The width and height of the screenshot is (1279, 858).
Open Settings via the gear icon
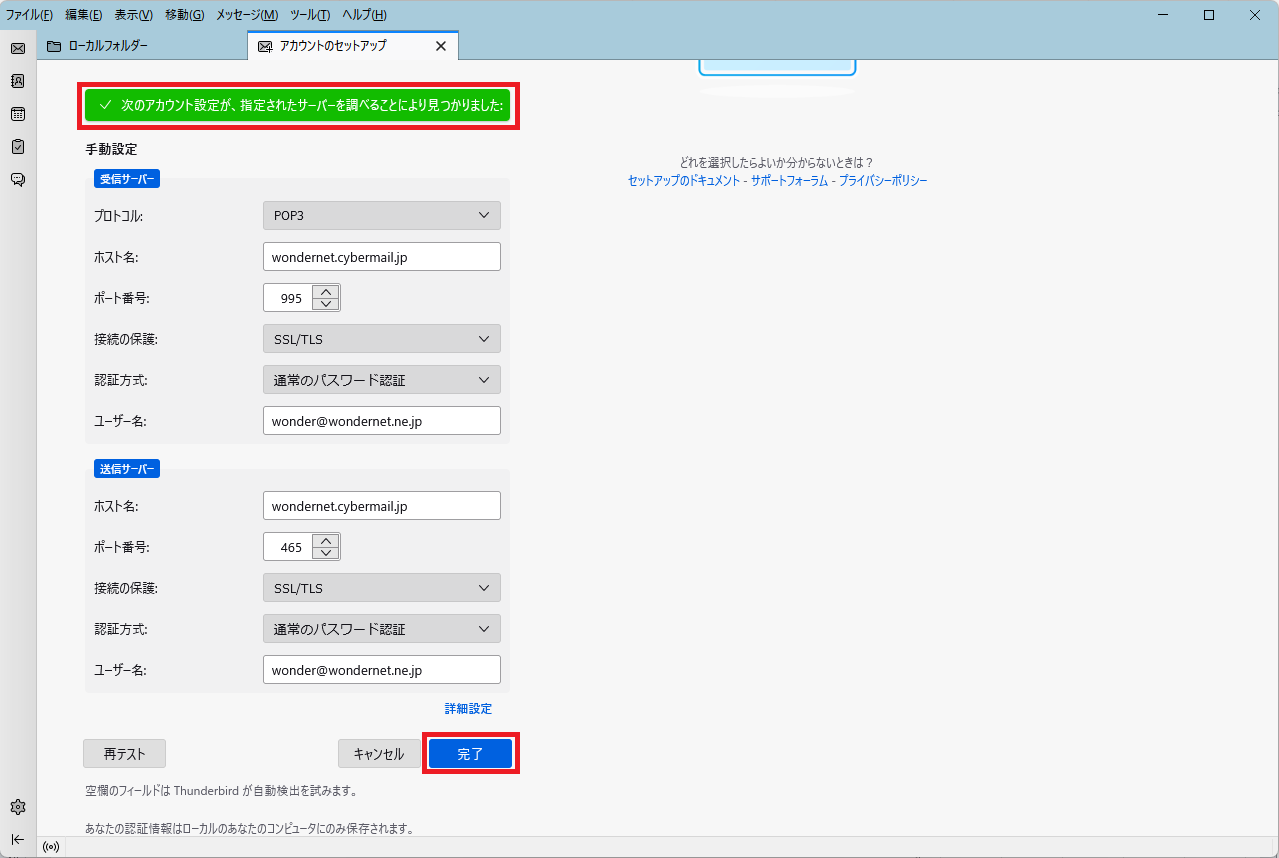coord(18,807)
